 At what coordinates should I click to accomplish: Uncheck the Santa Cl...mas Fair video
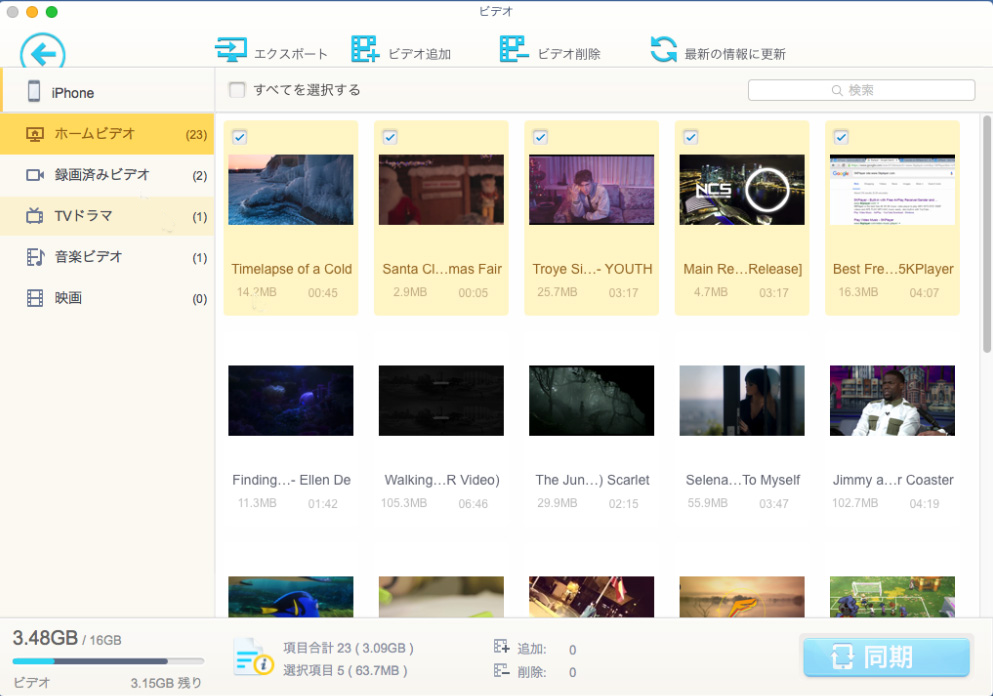pyautogui.click(x=390, y=137)
